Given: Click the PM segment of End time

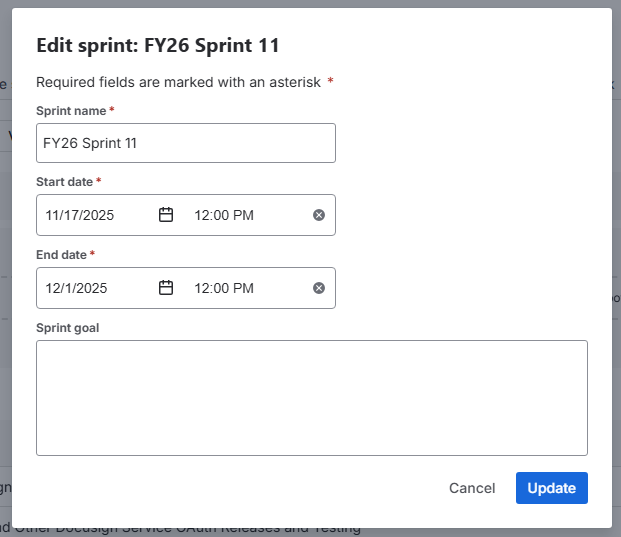Looking at the screenshot, I should pos(243,288).
